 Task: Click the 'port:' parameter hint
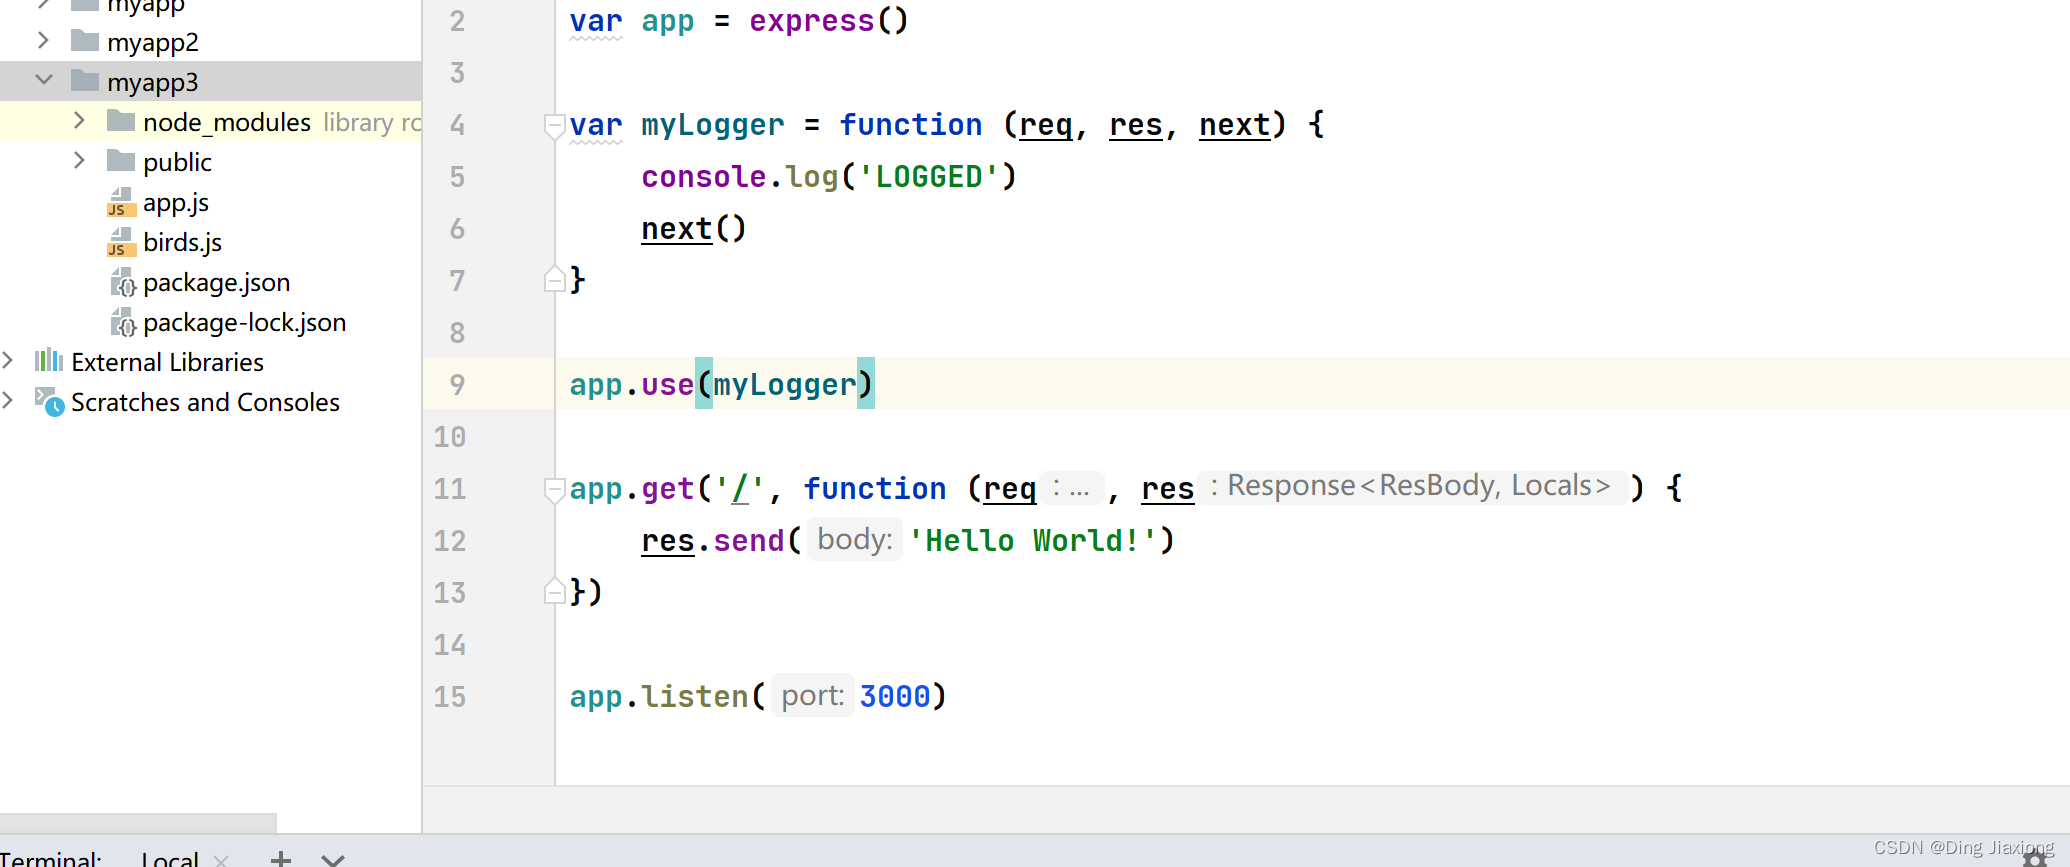[x=813, y=695]
